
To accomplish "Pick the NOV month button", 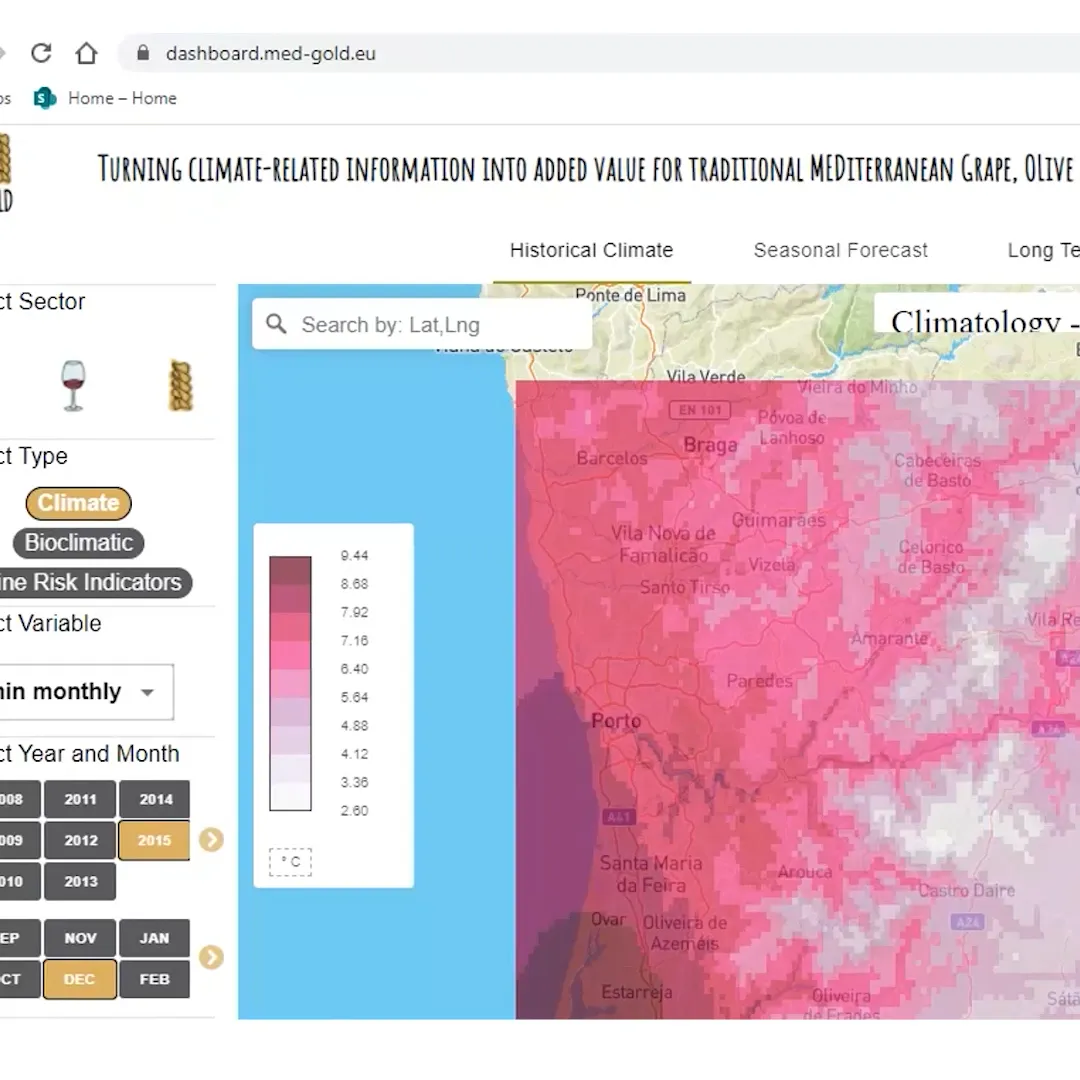I will click(80, 938).
